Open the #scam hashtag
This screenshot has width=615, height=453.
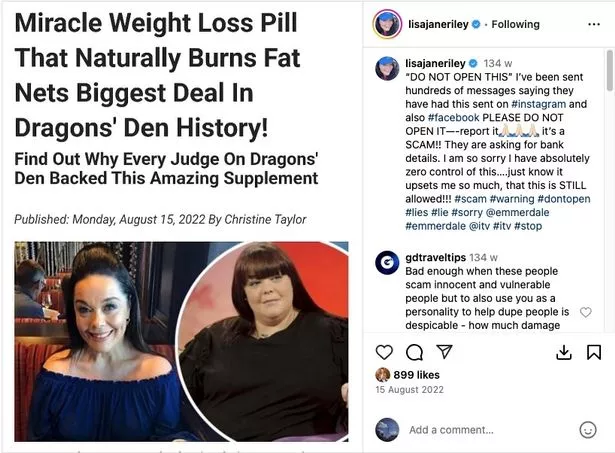[x=470, y=199]
